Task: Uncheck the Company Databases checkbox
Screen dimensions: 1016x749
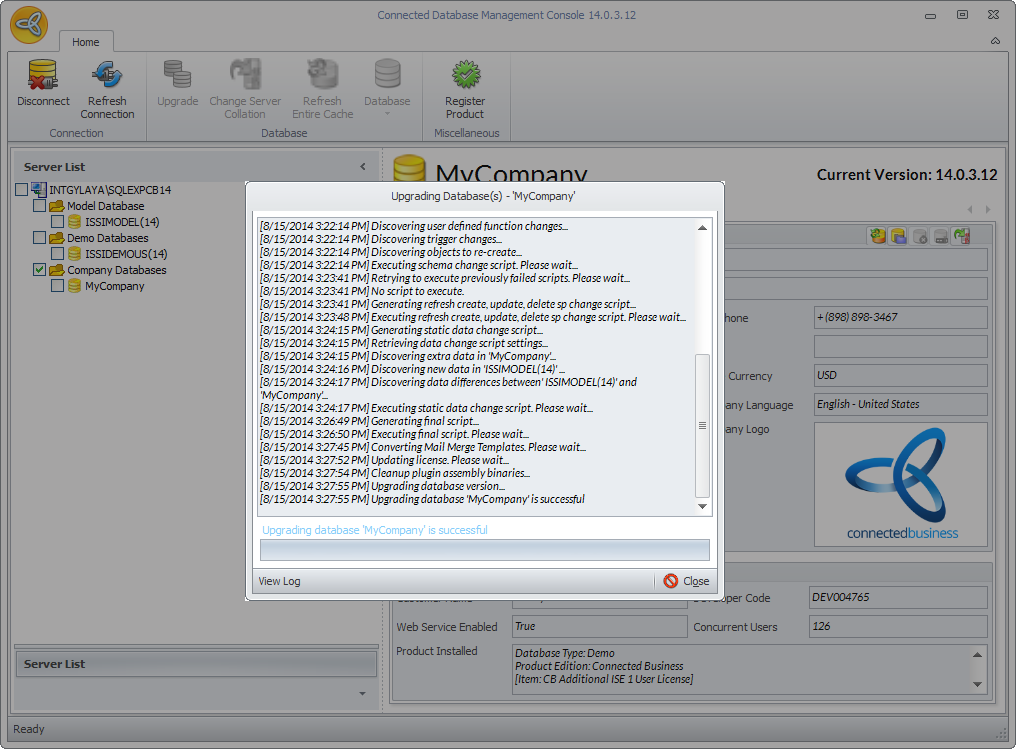Action: [x=40, y=270]
